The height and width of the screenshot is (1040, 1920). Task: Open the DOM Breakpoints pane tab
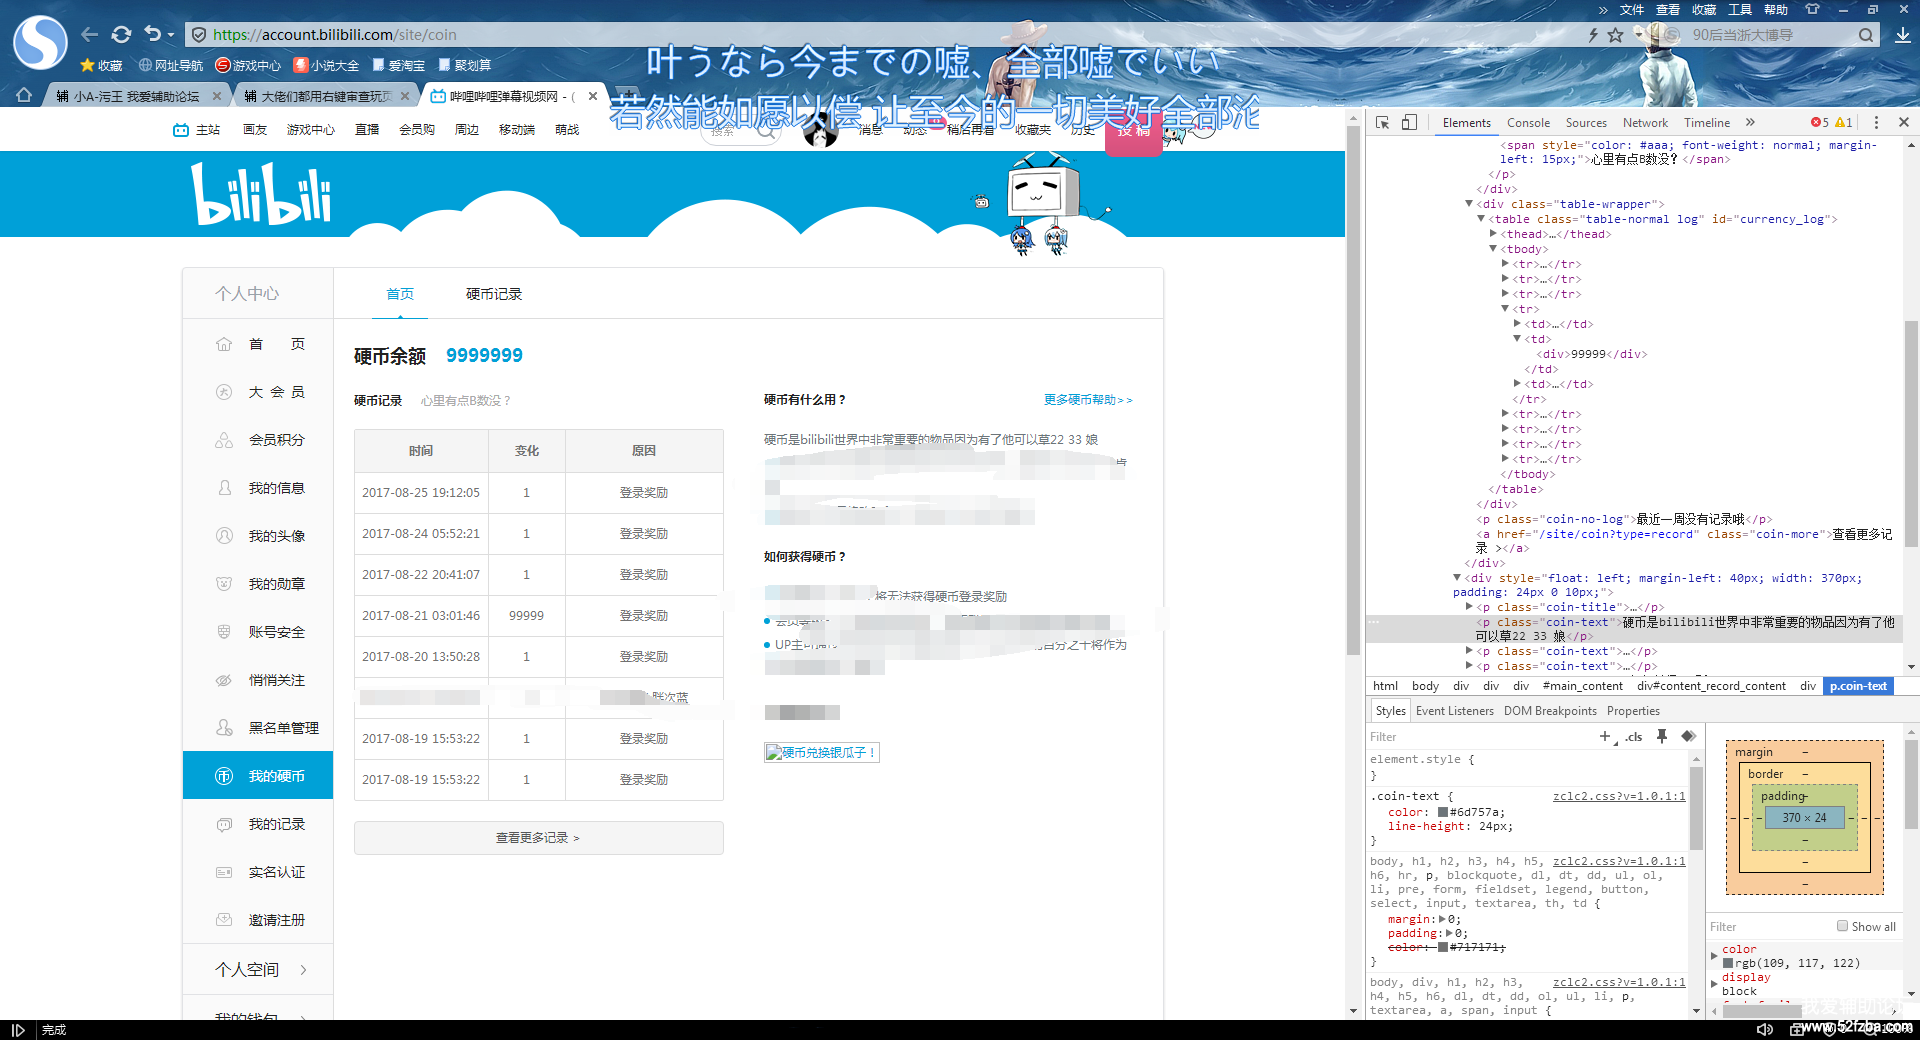point(1550,711)
